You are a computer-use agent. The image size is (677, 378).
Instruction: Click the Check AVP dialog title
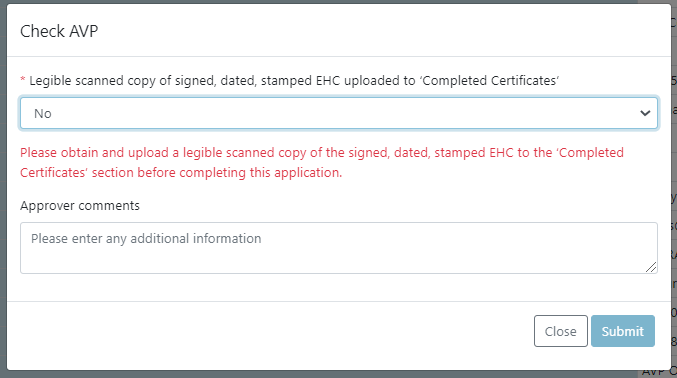pos(59,31)
